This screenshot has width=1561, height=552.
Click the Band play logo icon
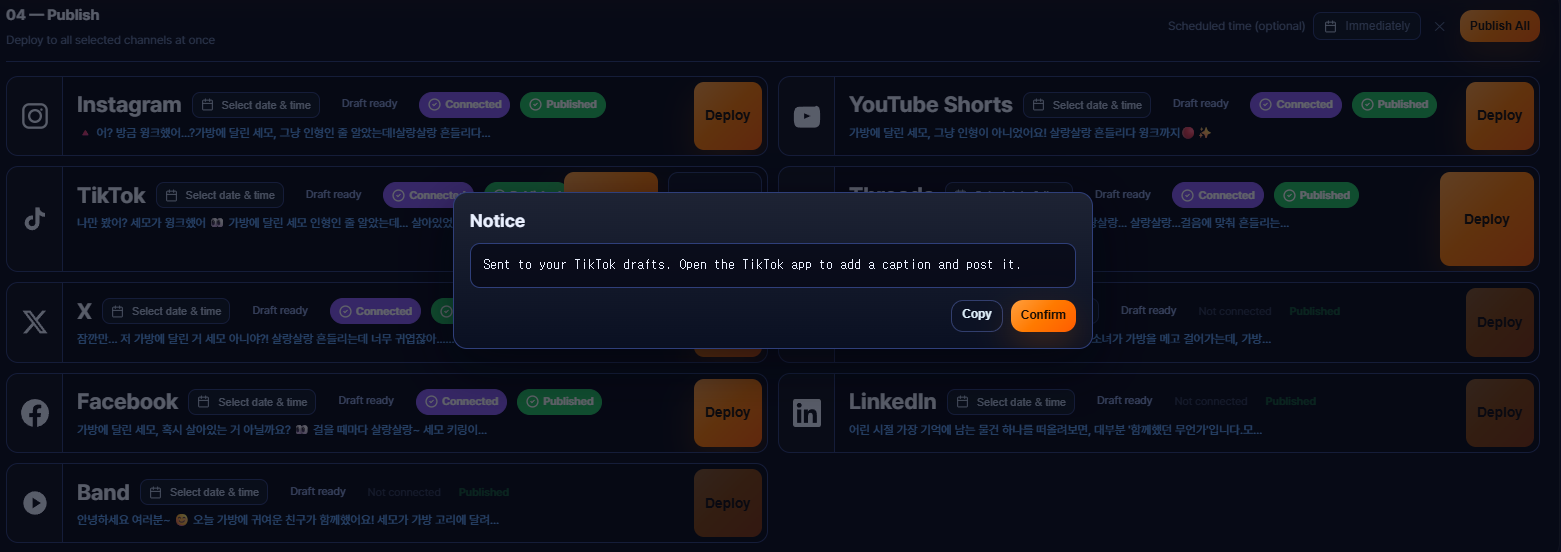pos(35,503)
